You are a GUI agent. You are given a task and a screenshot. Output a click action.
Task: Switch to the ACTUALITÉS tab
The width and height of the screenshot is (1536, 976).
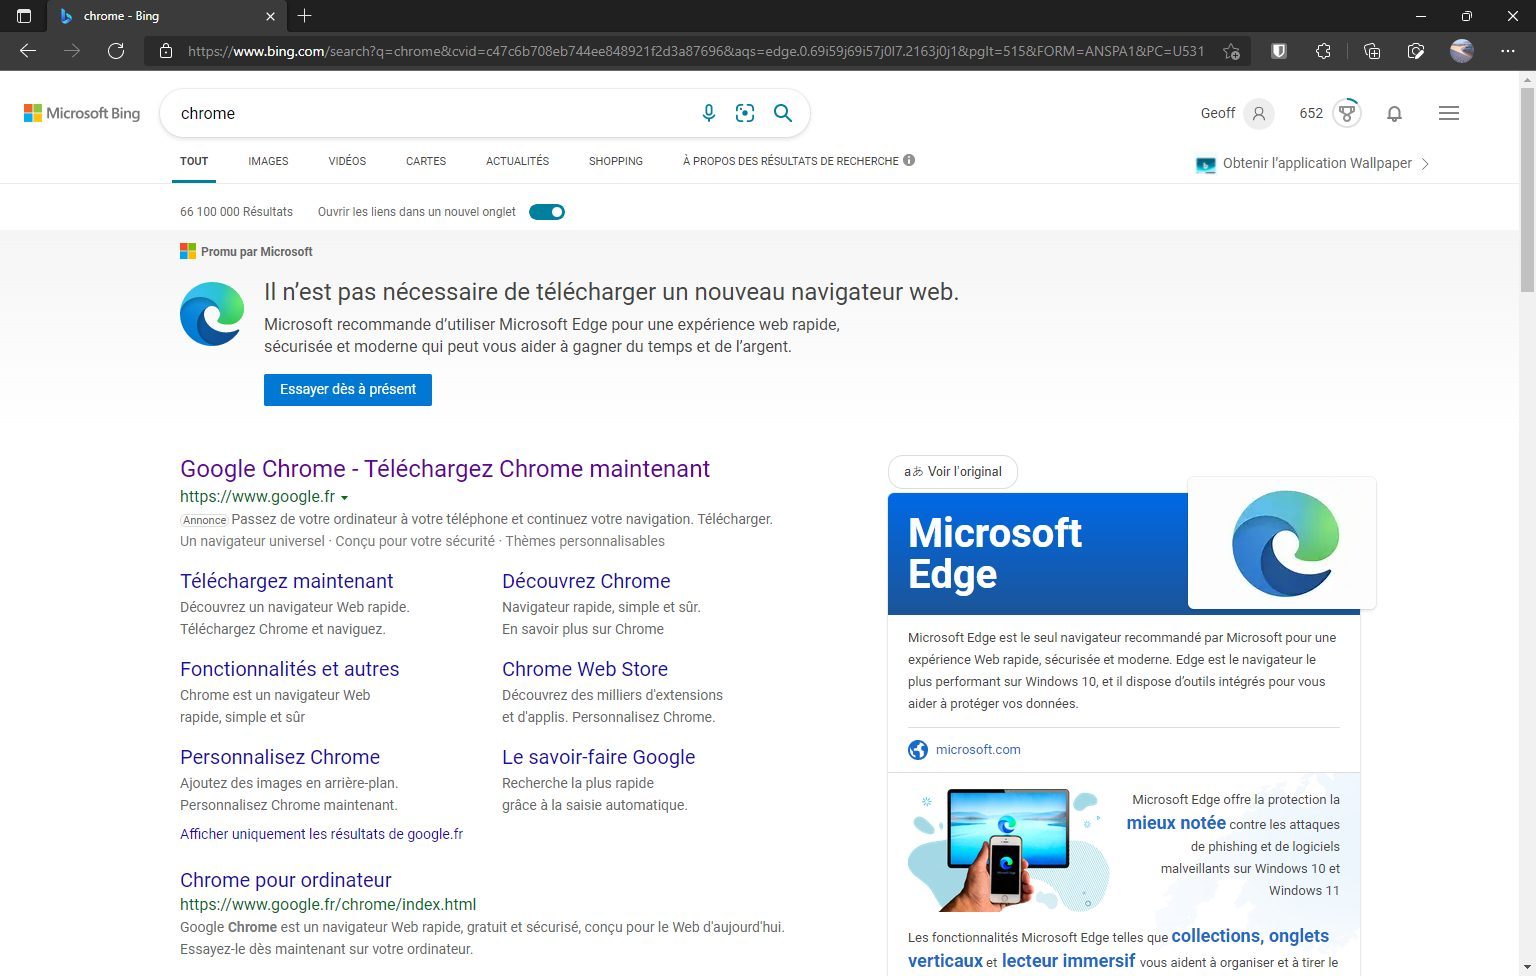pos(517,161)
